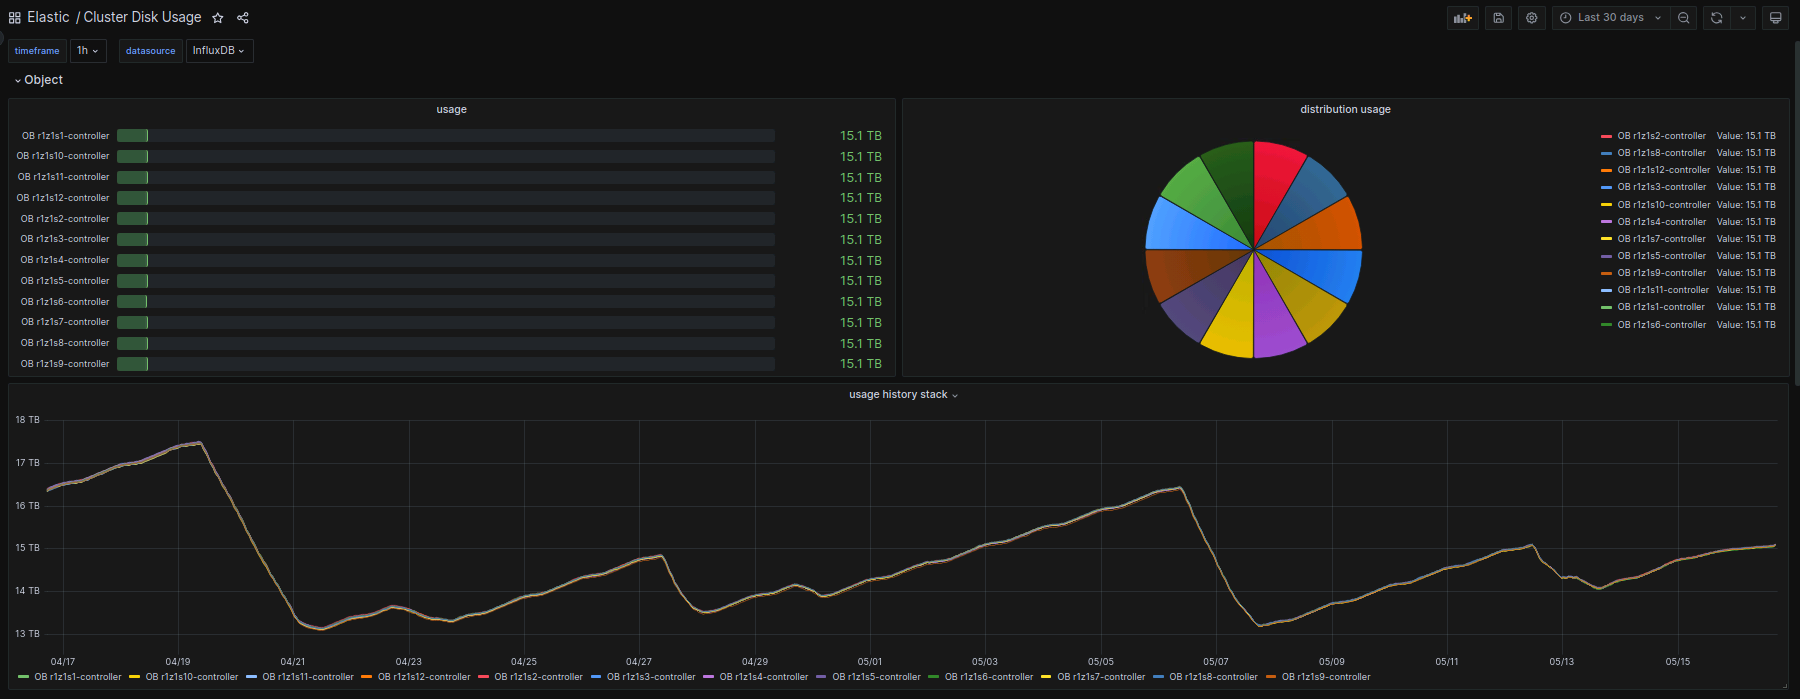Open the timeframe 1h dropdown
The image size is (1800, 699).
click(88, 51)
